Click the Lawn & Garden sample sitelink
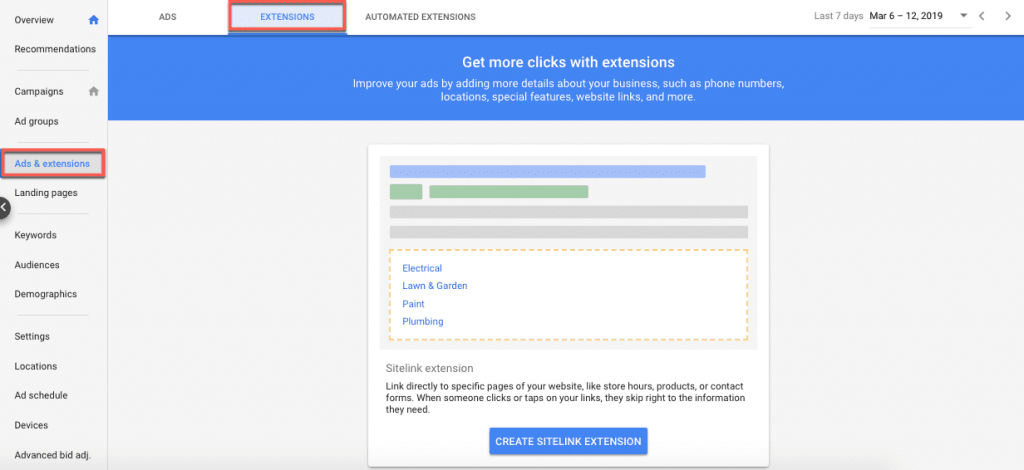This screenshot has width=1024, height=470. pyautogui.click(x=435, y=286)
